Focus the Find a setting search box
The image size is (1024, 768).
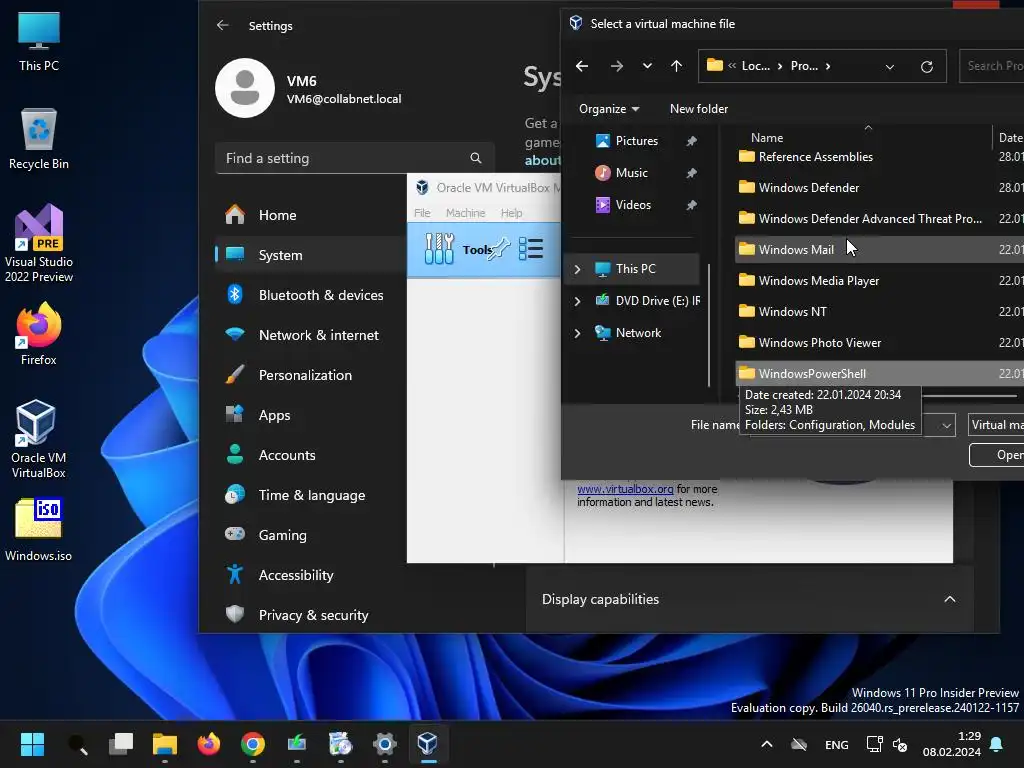coord(354,158)
